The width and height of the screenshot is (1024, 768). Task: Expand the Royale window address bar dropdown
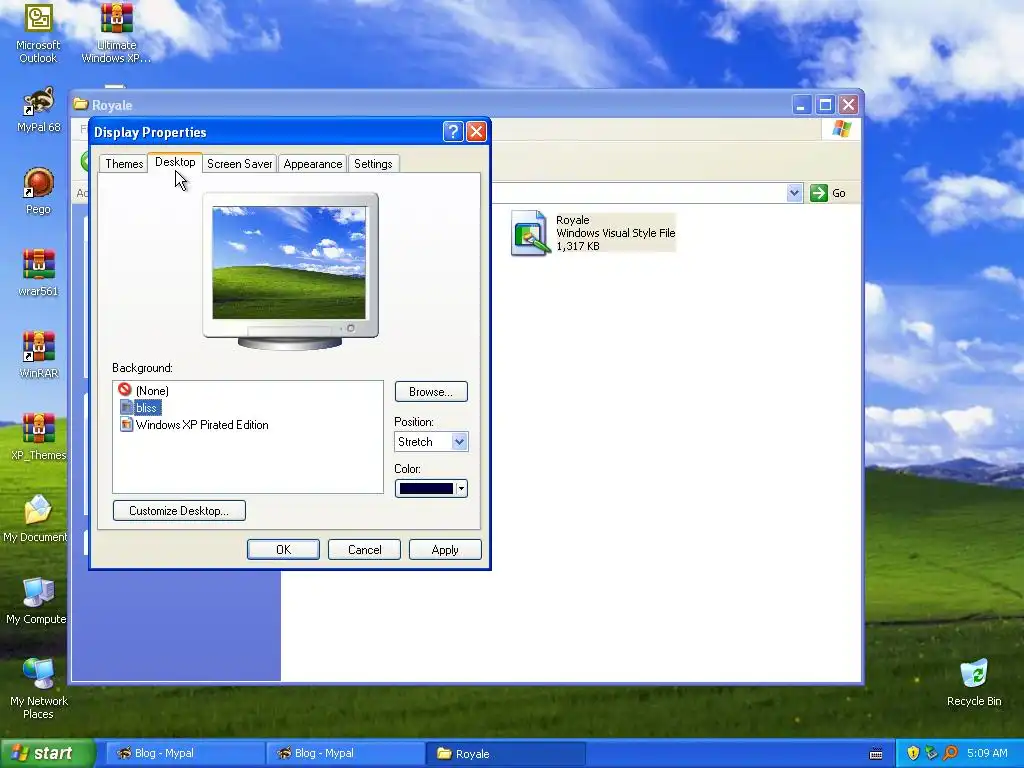[x=794, y=193]
